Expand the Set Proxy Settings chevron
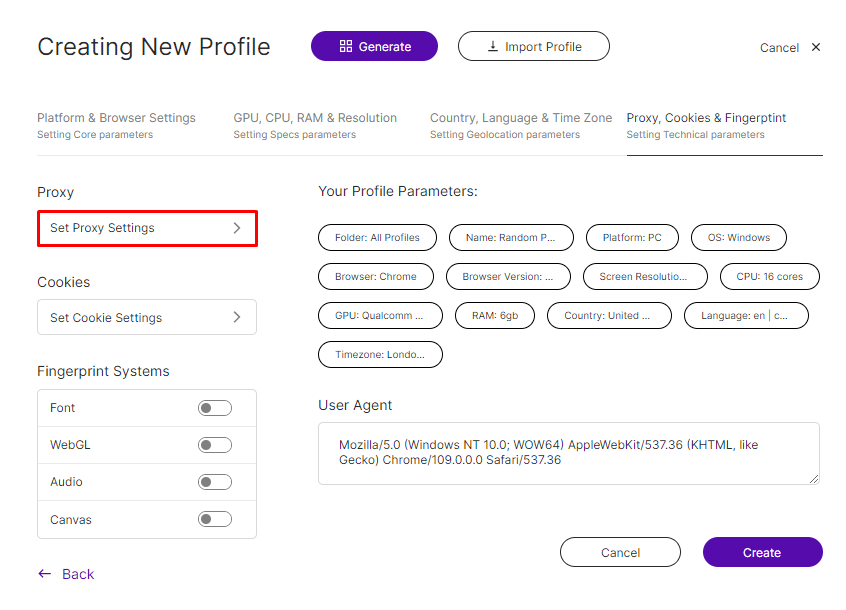Viewport: 846px width, 610px height. pyautogui.click(x=237, y=228)
